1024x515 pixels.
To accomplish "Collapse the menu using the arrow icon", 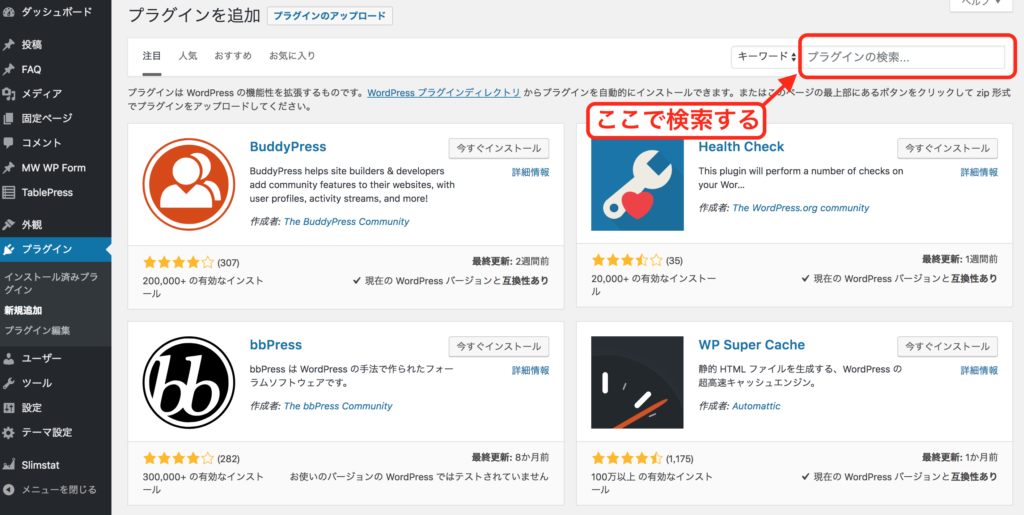I will pos(9,490).
